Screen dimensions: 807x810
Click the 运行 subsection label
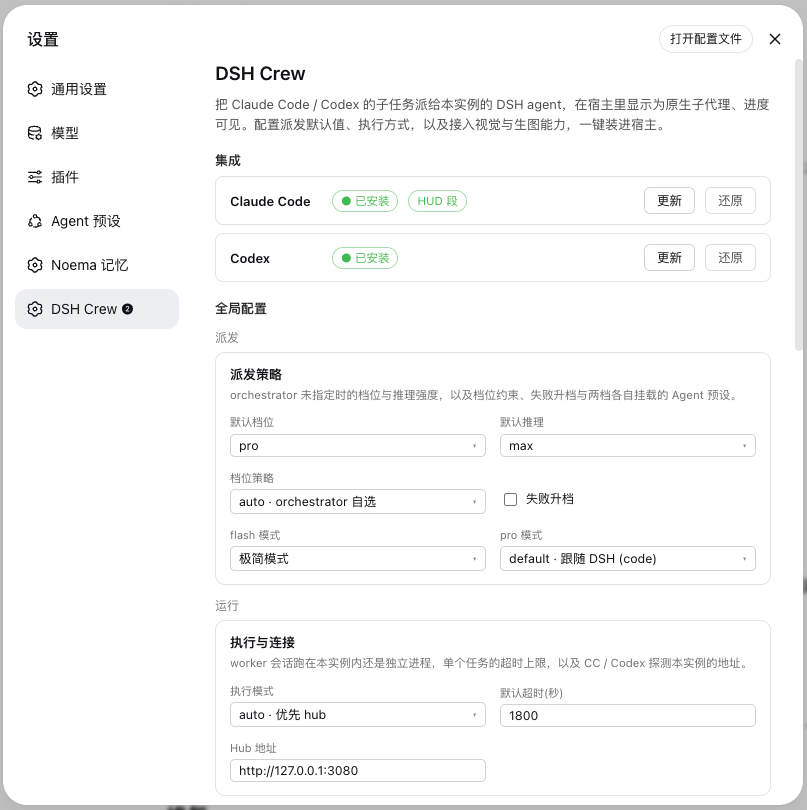(227, 605)
